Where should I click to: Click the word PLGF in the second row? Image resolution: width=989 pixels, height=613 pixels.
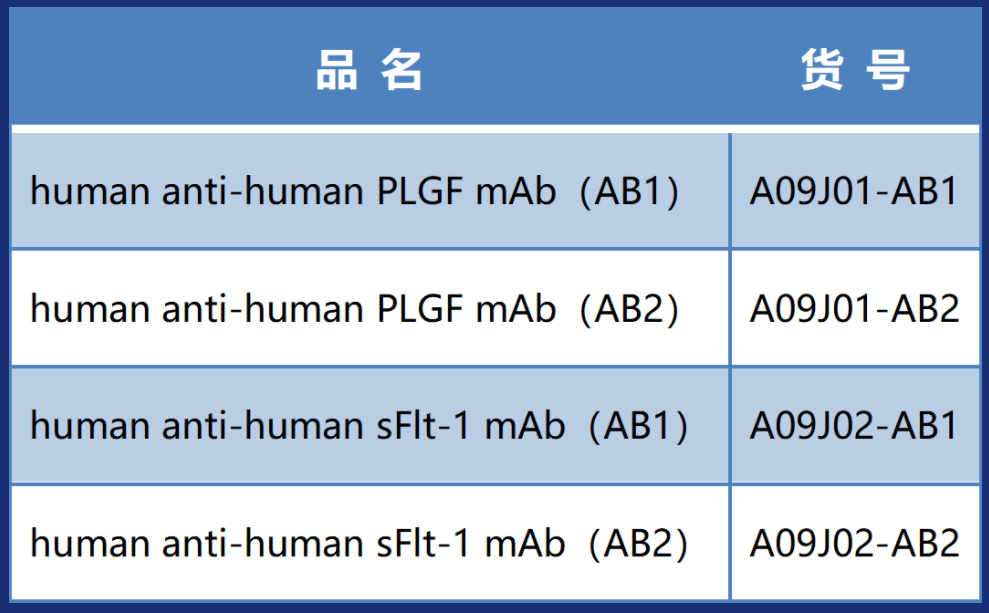[420, 308]
